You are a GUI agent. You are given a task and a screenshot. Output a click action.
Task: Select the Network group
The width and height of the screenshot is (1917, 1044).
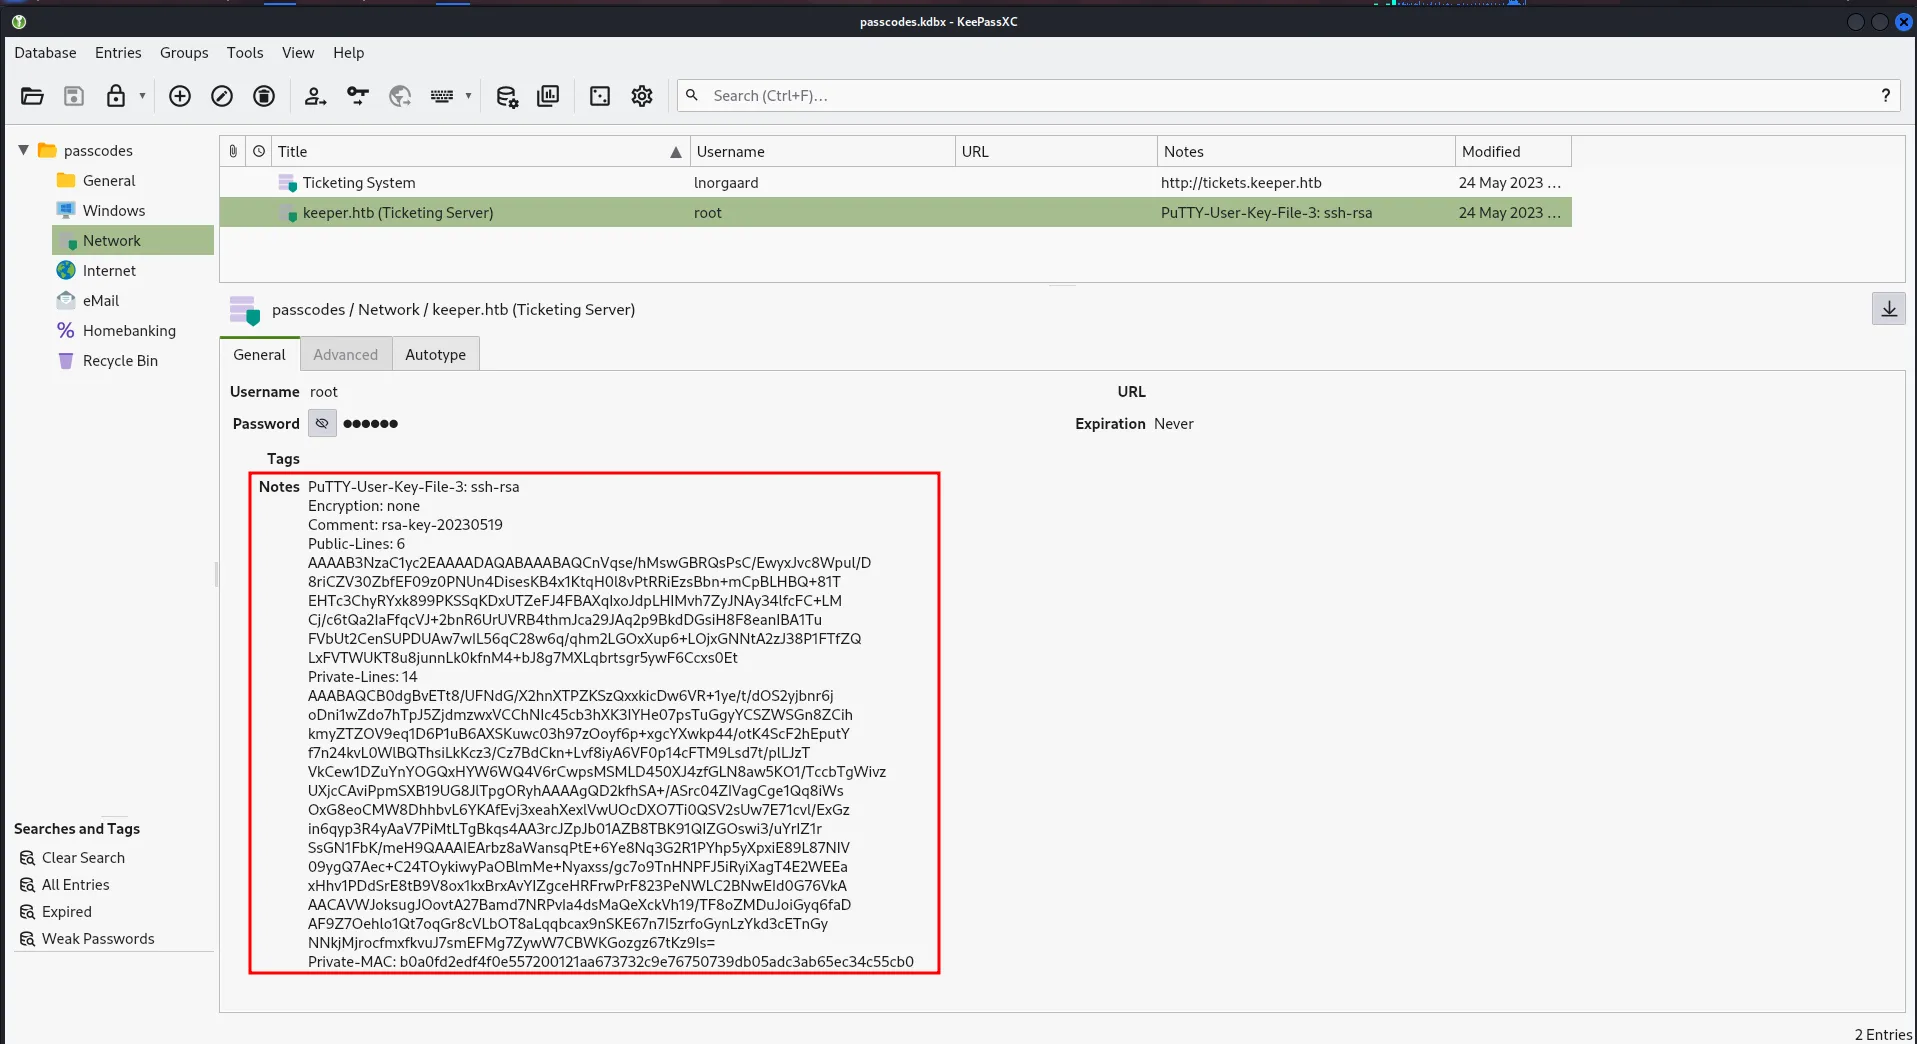point(133,241)
